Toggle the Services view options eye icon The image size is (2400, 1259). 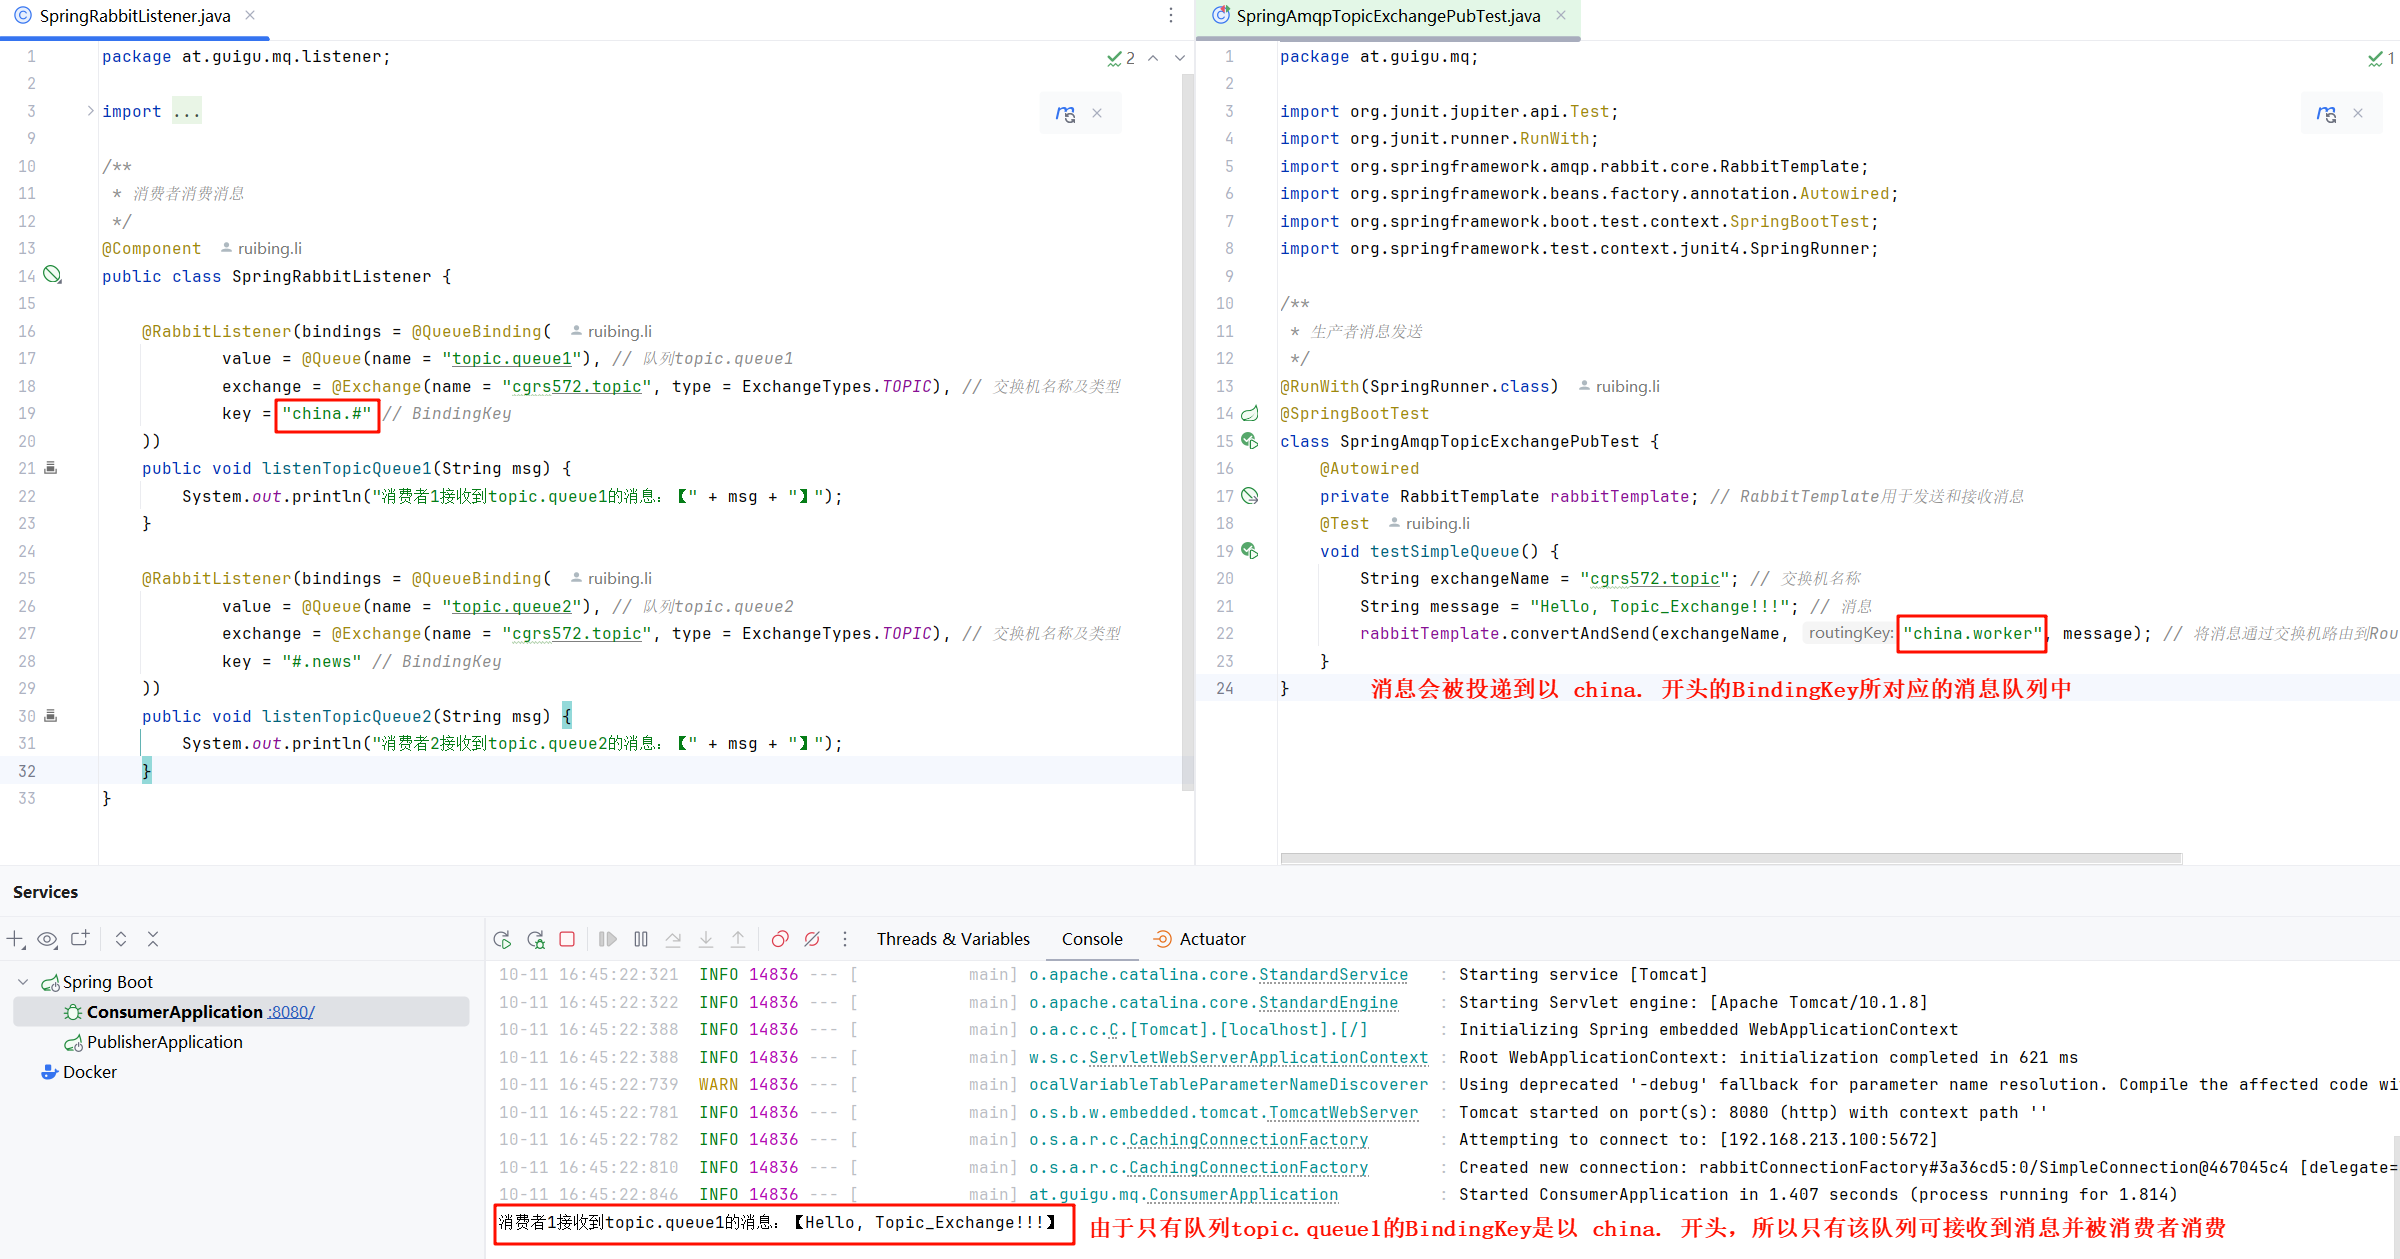(x=47, y=939)
